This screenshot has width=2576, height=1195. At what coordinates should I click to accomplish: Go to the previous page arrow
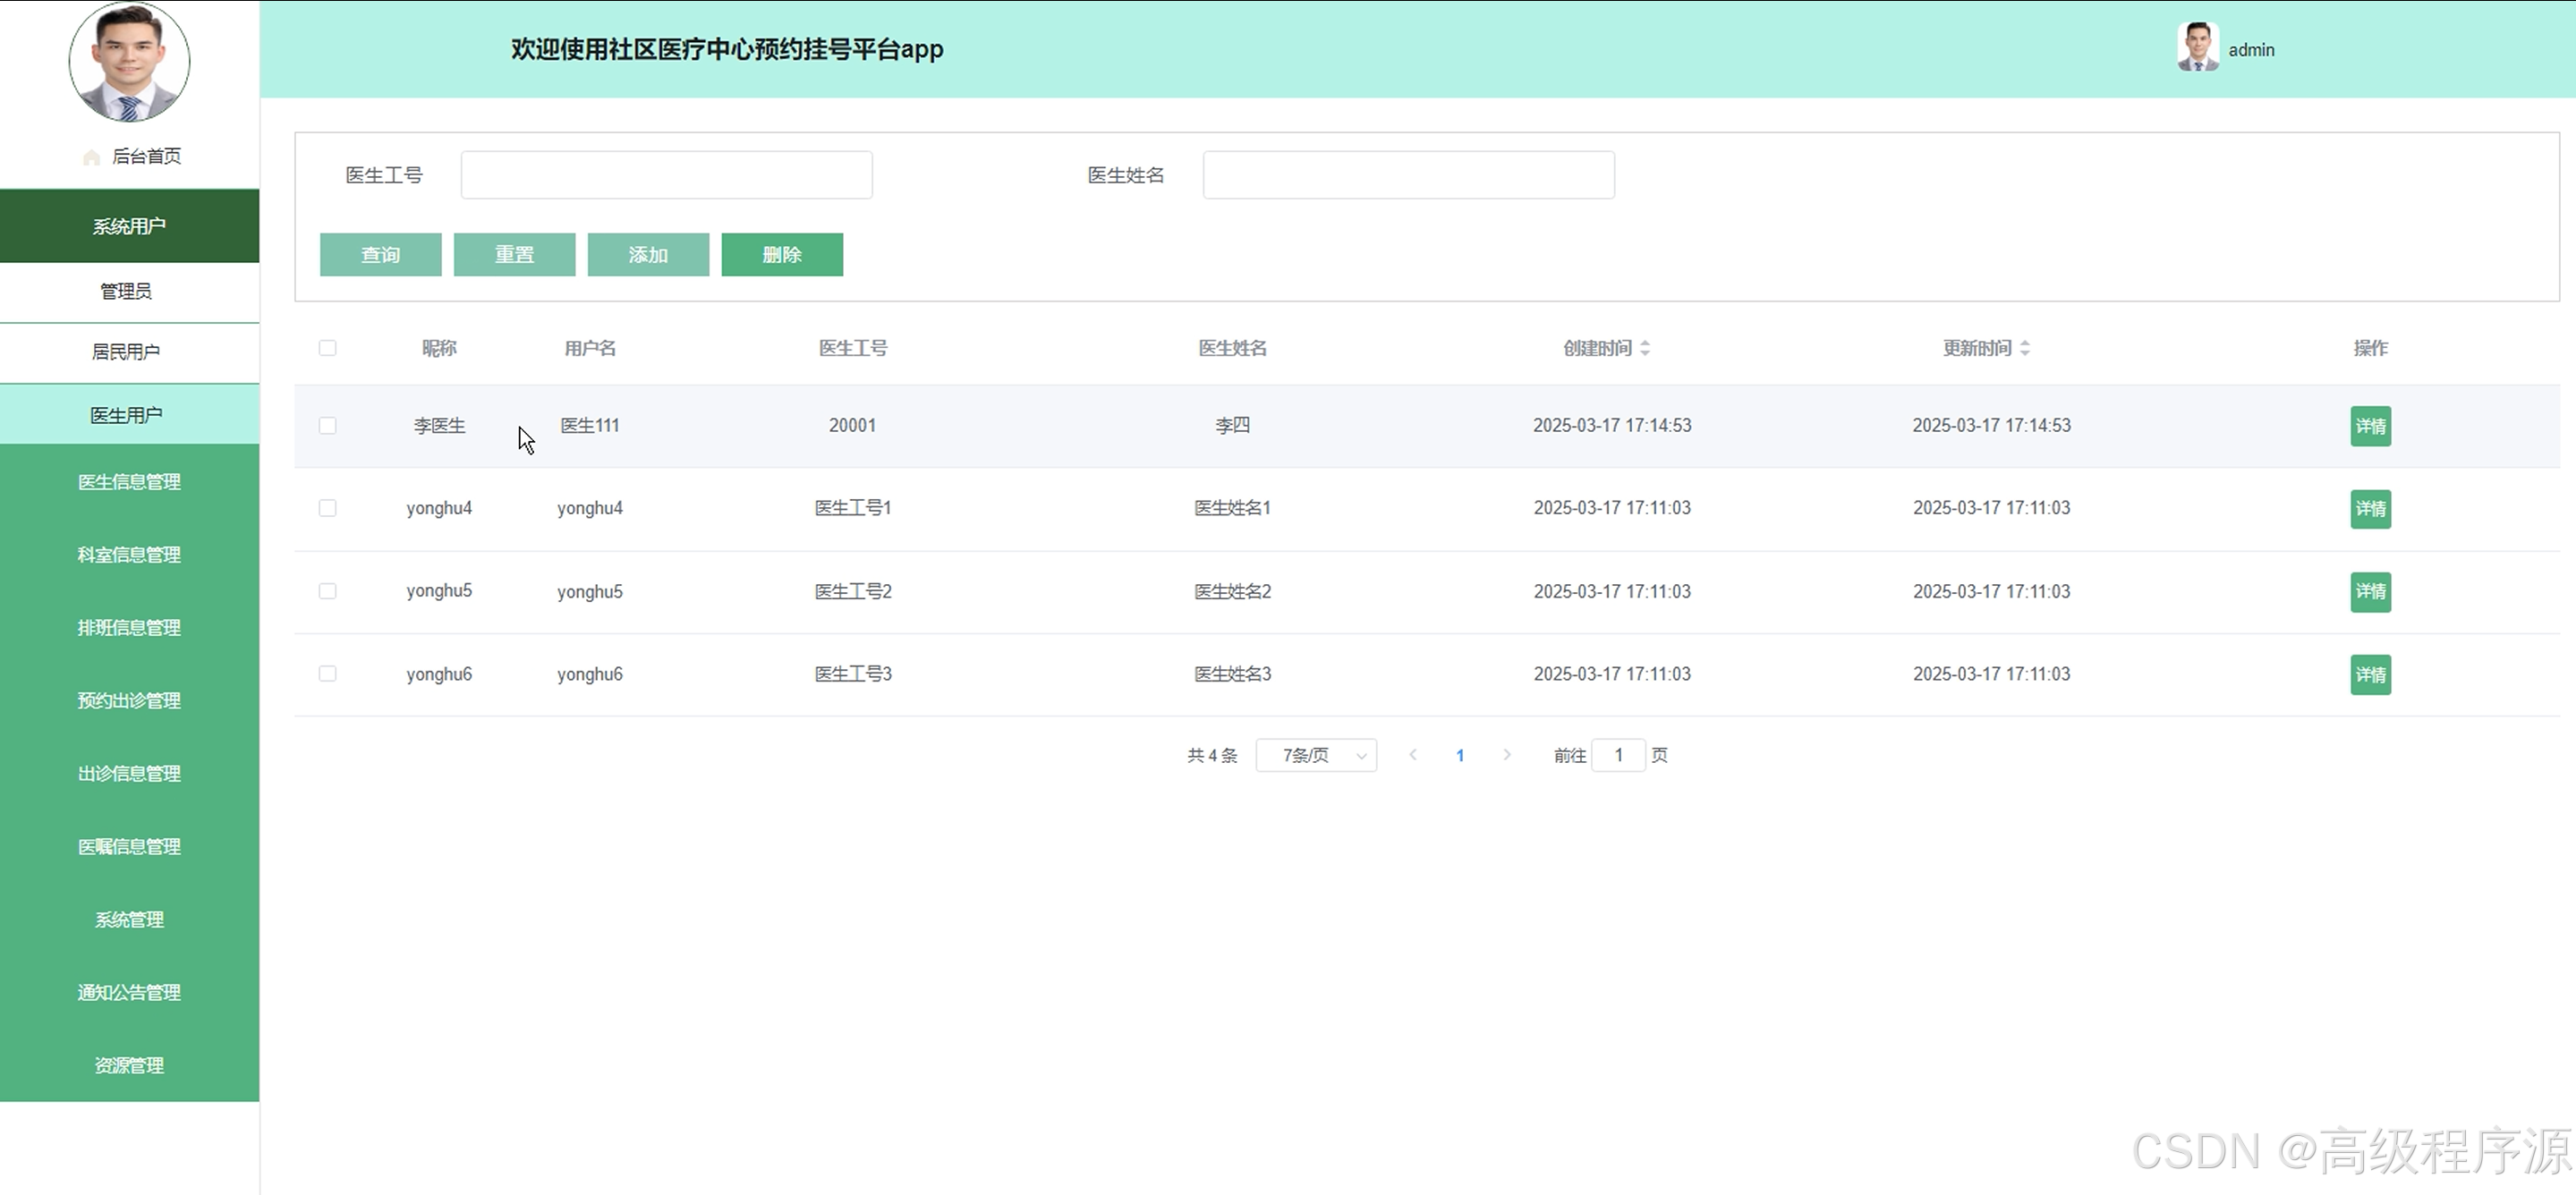[1413, 755]
